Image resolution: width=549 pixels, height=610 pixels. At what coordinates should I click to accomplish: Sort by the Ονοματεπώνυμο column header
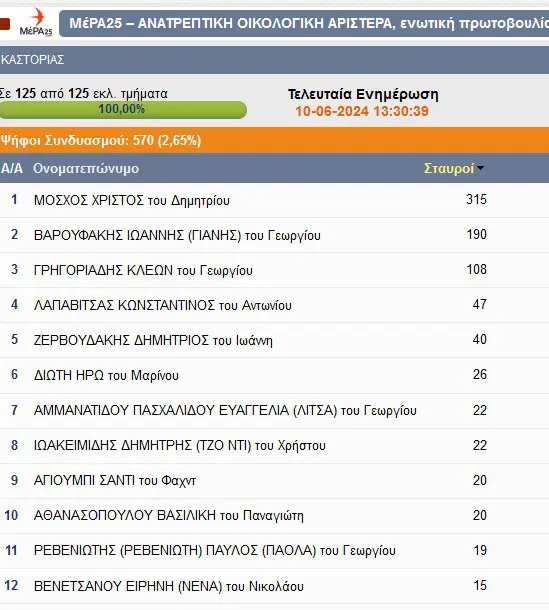click(x=86, y=168)
